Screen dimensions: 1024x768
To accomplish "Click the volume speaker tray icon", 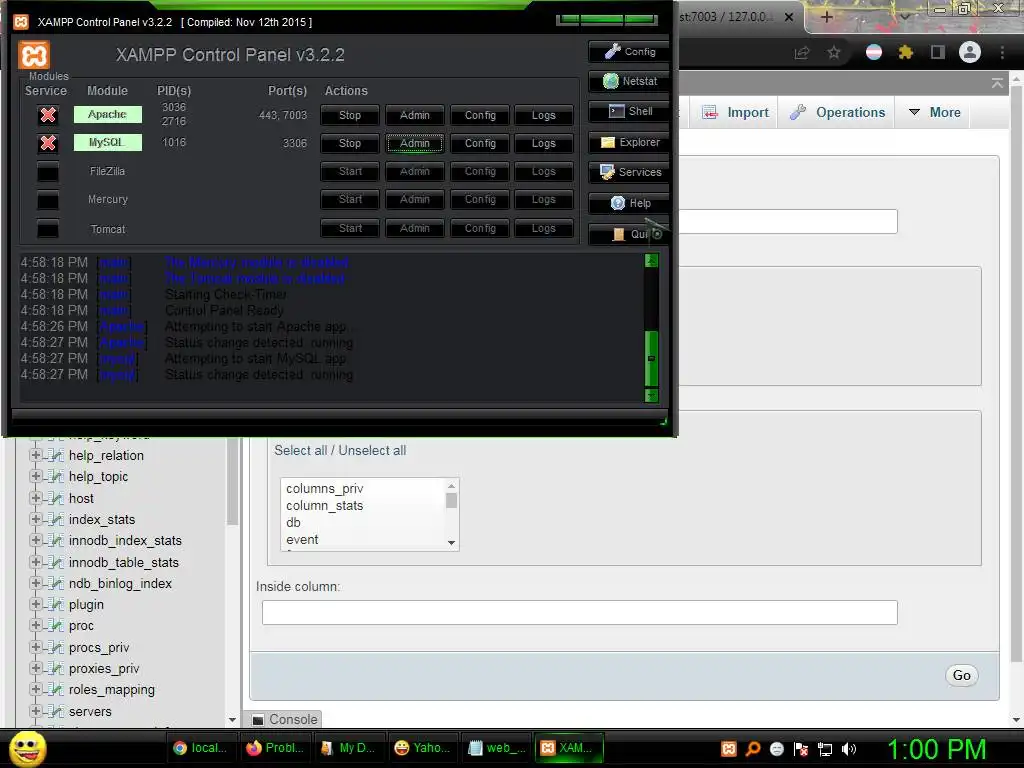I will [849, 749].
